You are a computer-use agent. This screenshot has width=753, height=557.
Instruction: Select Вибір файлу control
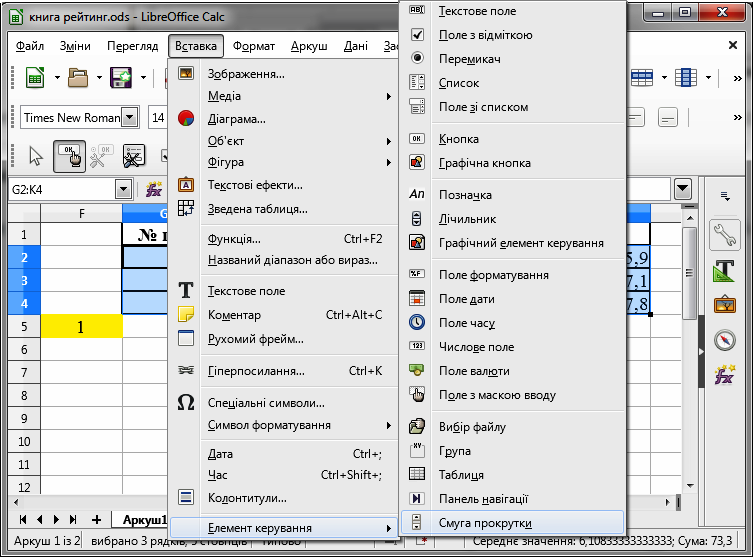512,427
